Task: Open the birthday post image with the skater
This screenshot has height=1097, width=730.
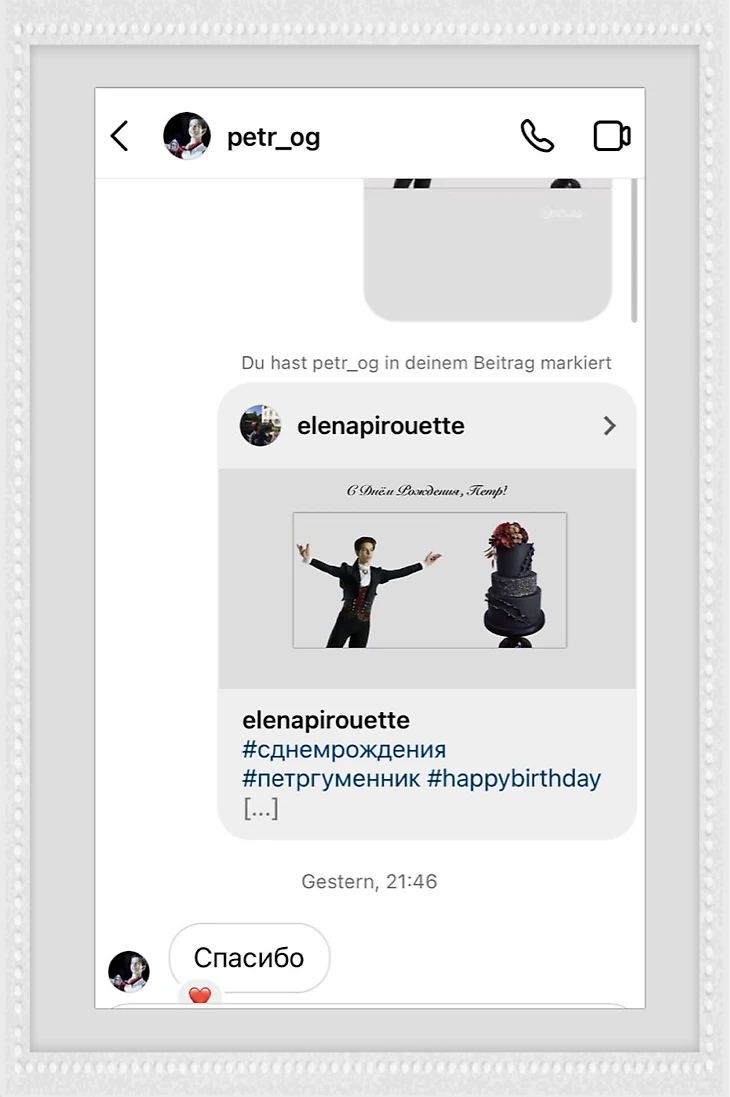Action: (x=429, y=579)
